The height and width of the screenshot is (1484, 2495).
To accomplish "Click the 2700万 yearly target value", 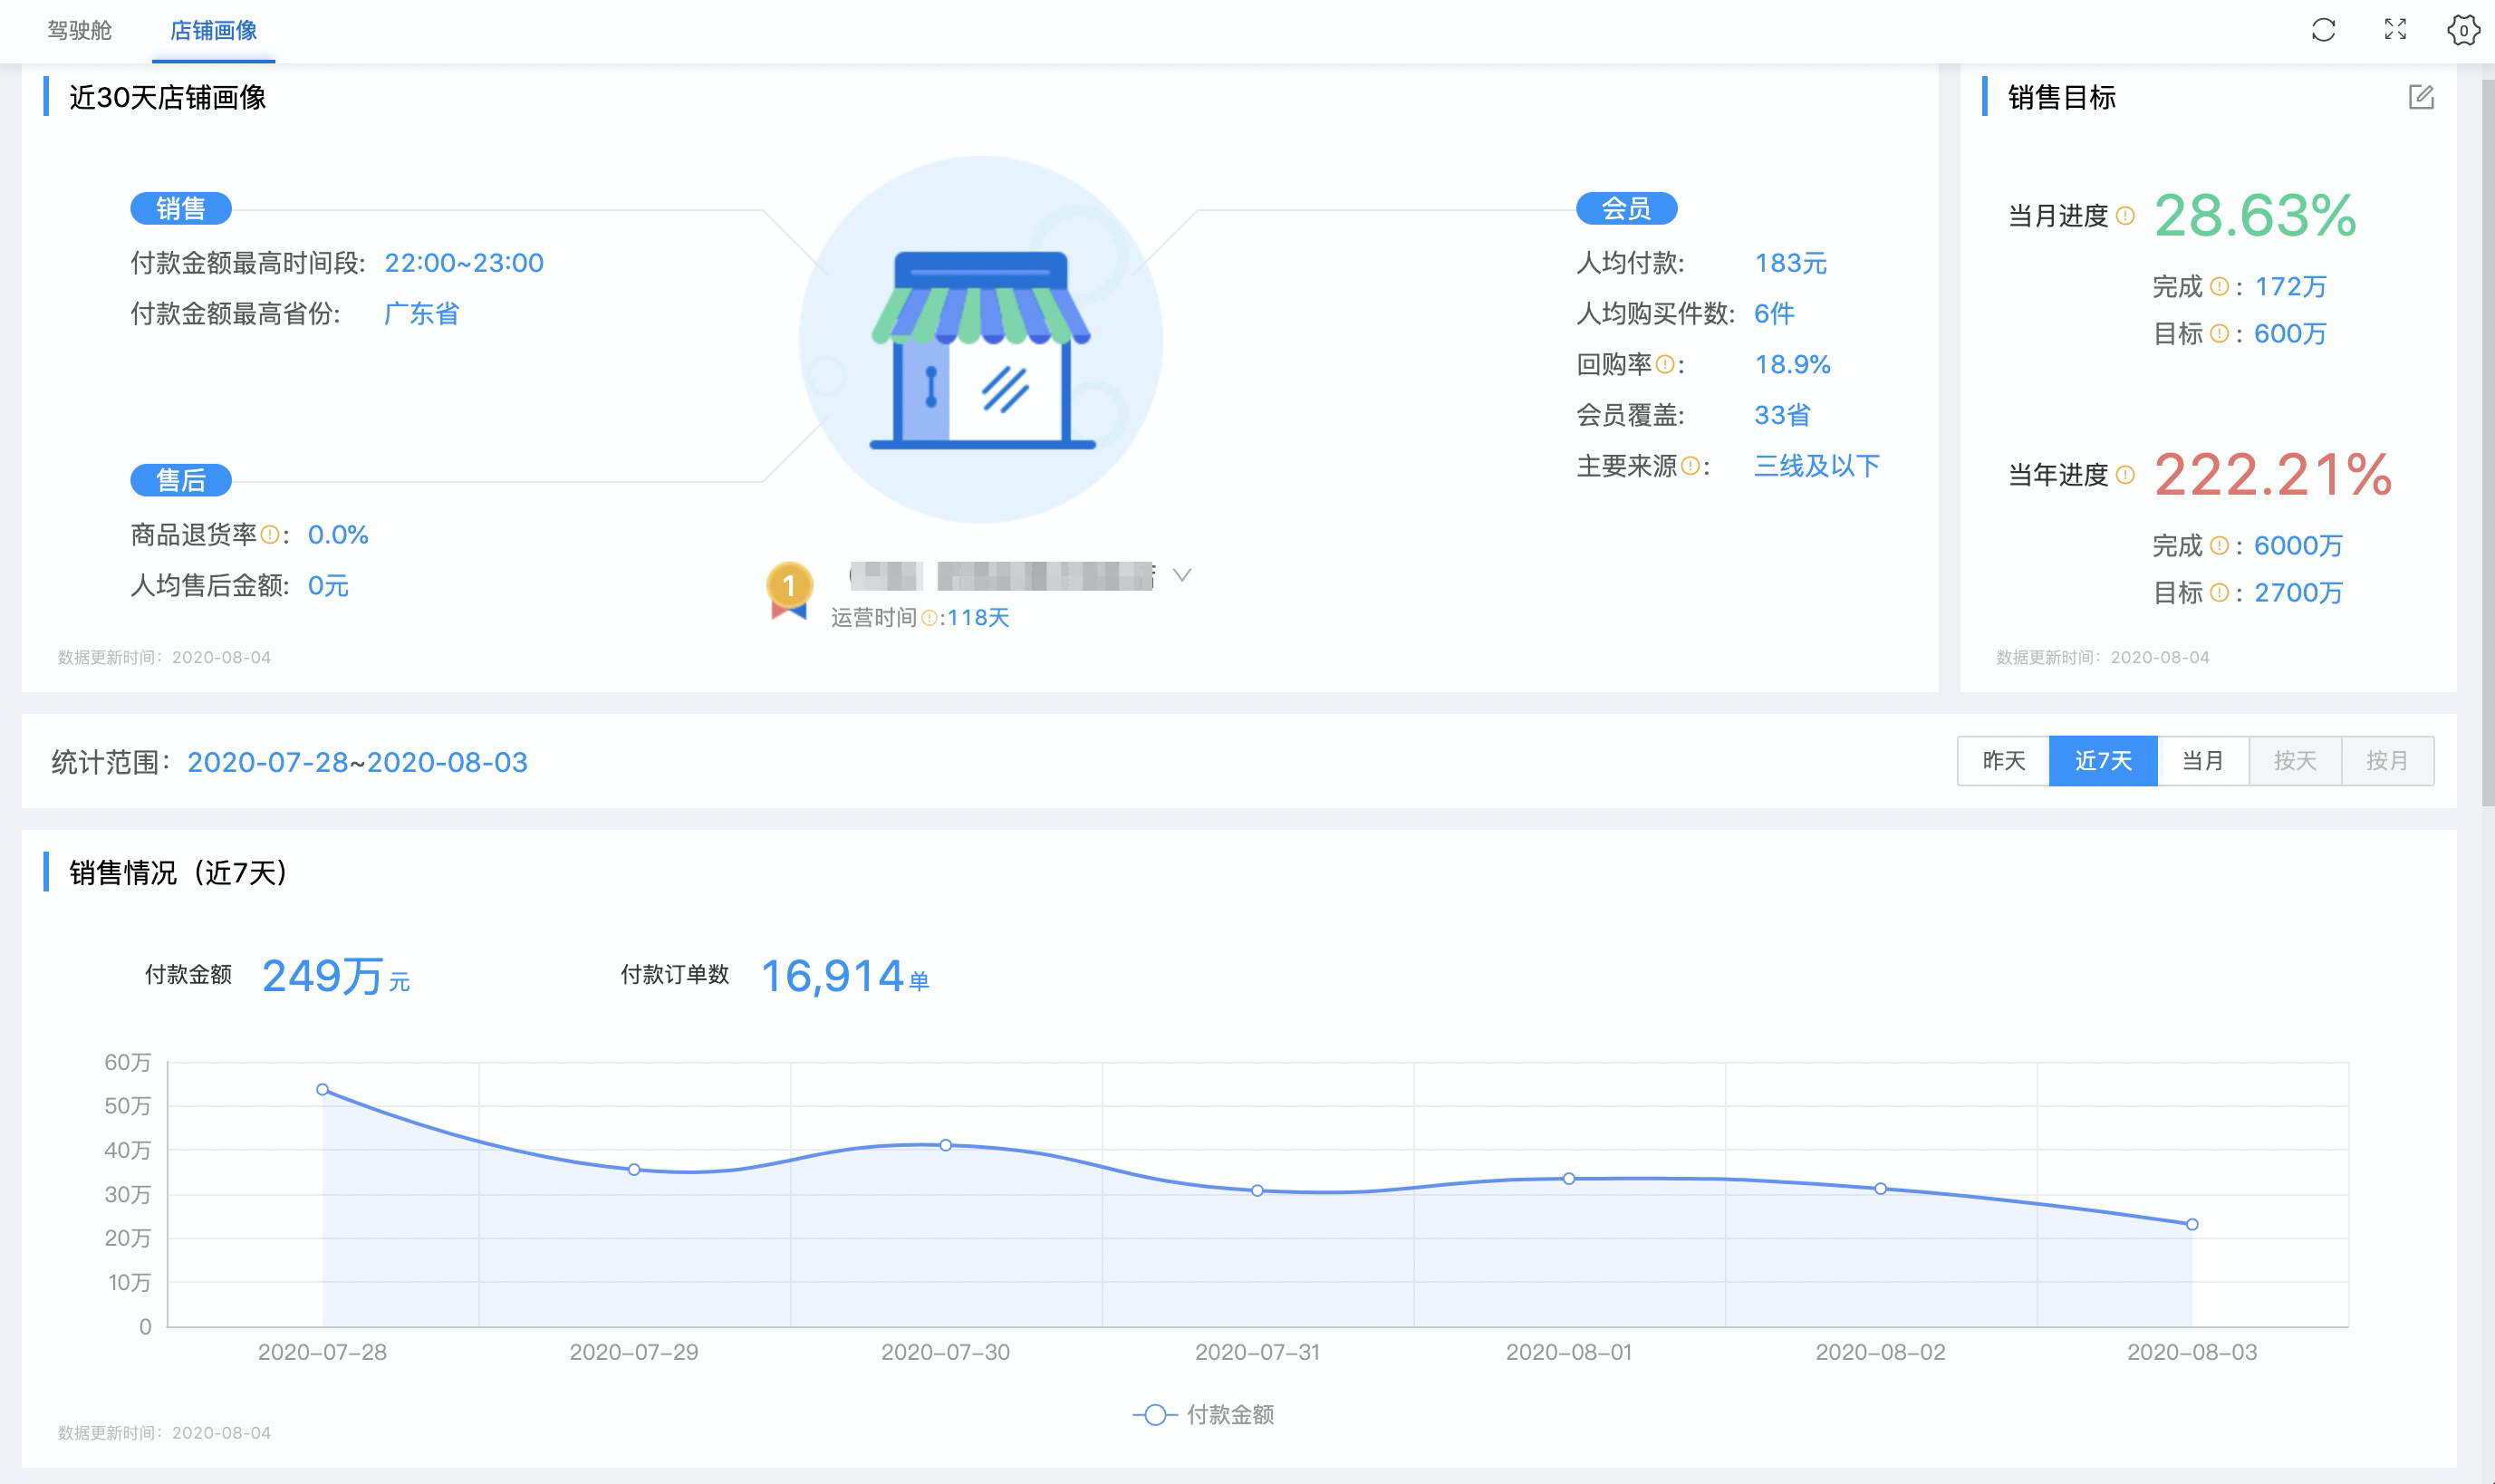I will (x=2298, y=593).
